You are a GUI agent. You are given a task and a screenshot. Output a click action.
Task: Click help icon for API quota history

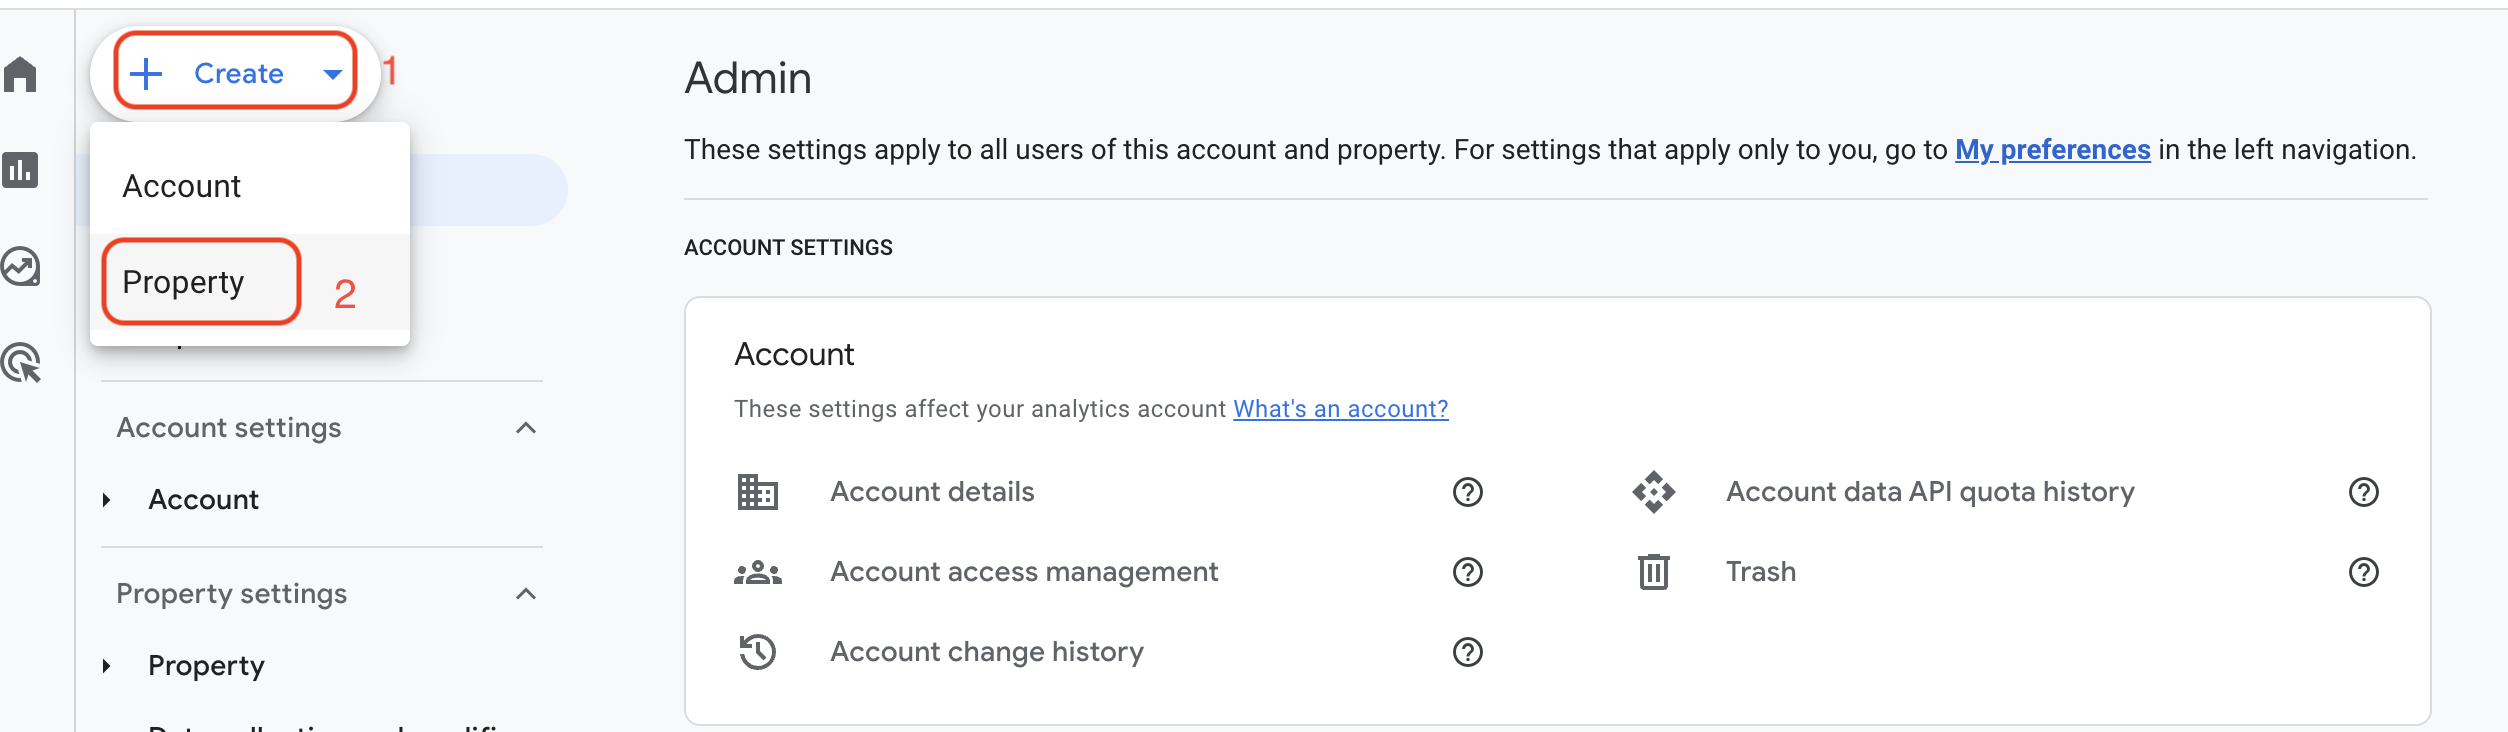(2363, 492)
